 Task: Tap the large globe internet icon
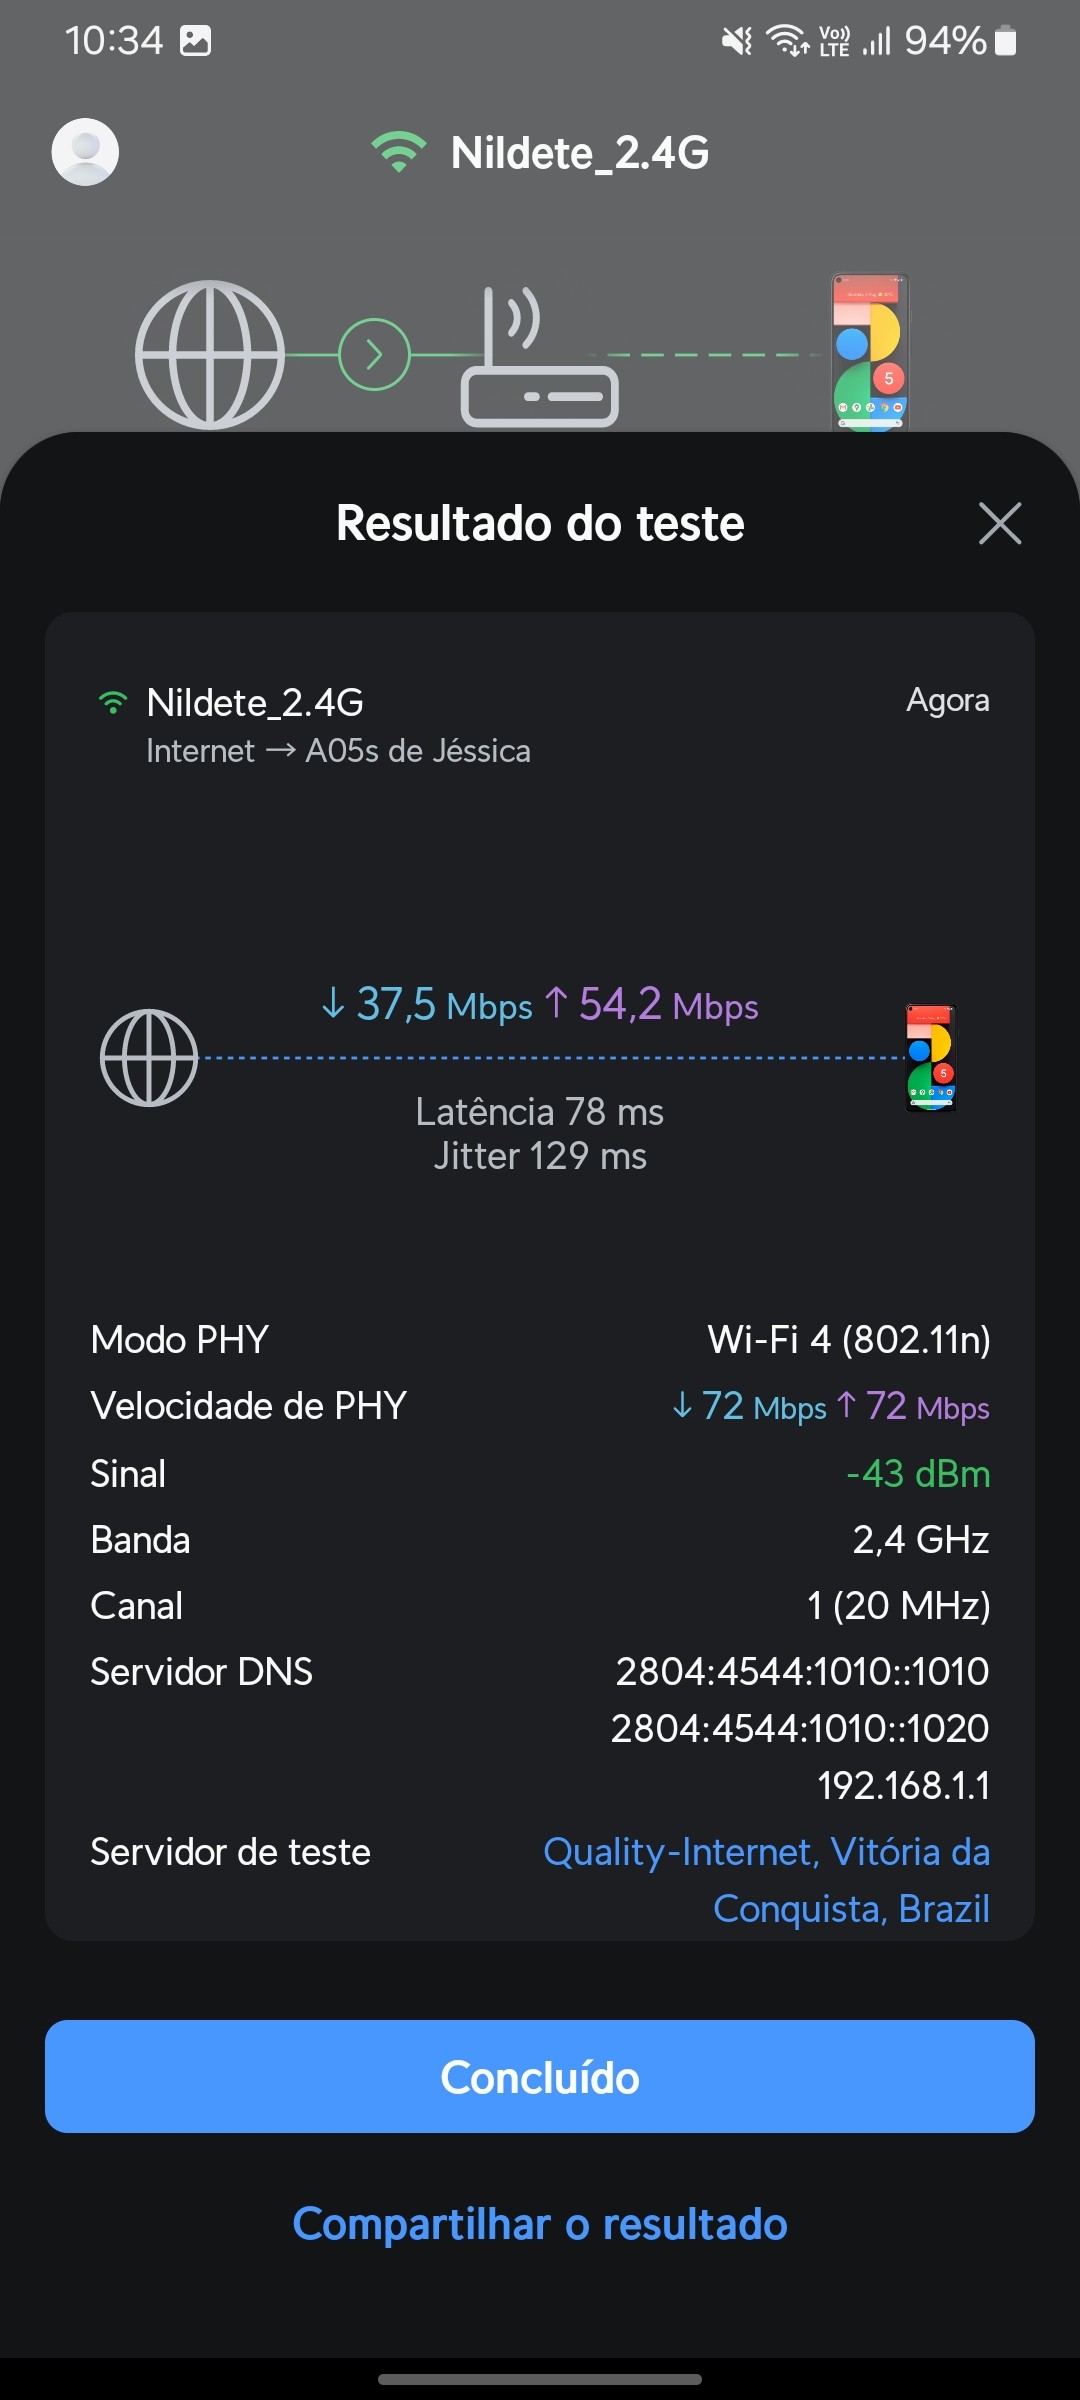pyautogui.click(x=210, y=355)
